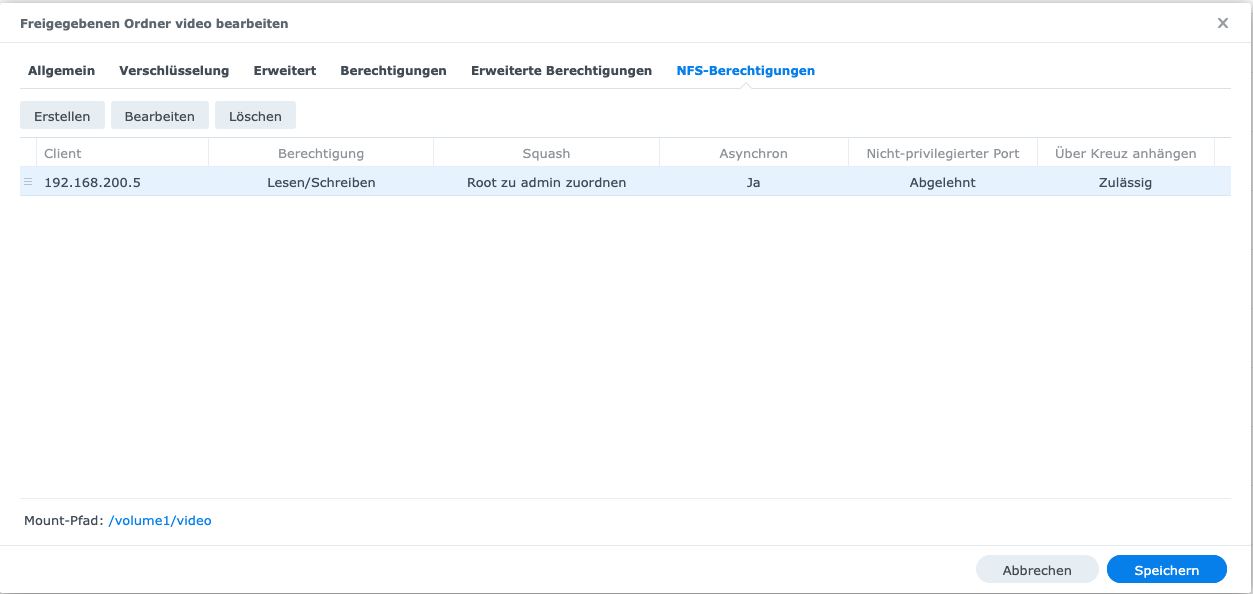Click the Mount-Pfad label
The height and width of the screenshot is (594, 1253).
click(64, 521)
